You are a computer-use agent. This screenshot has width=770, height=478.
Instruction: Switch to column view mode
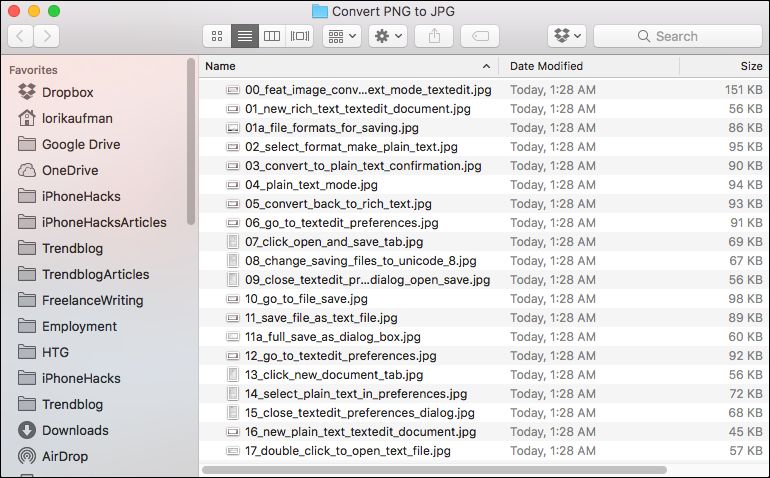(271, 36)
